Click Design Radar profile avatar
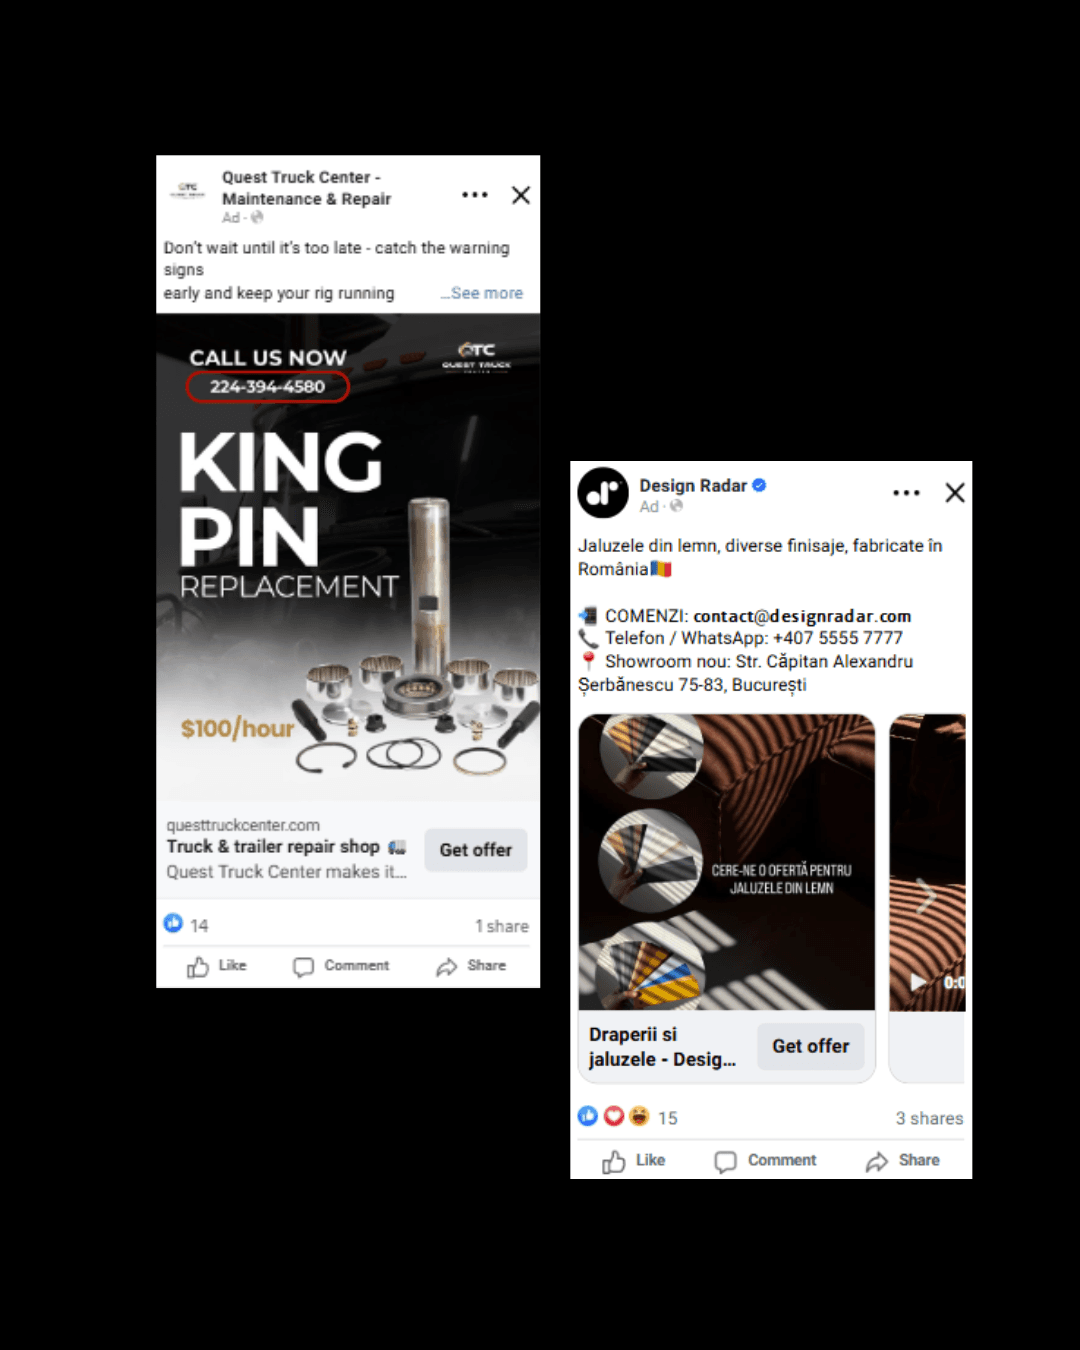 coord(603,493)
